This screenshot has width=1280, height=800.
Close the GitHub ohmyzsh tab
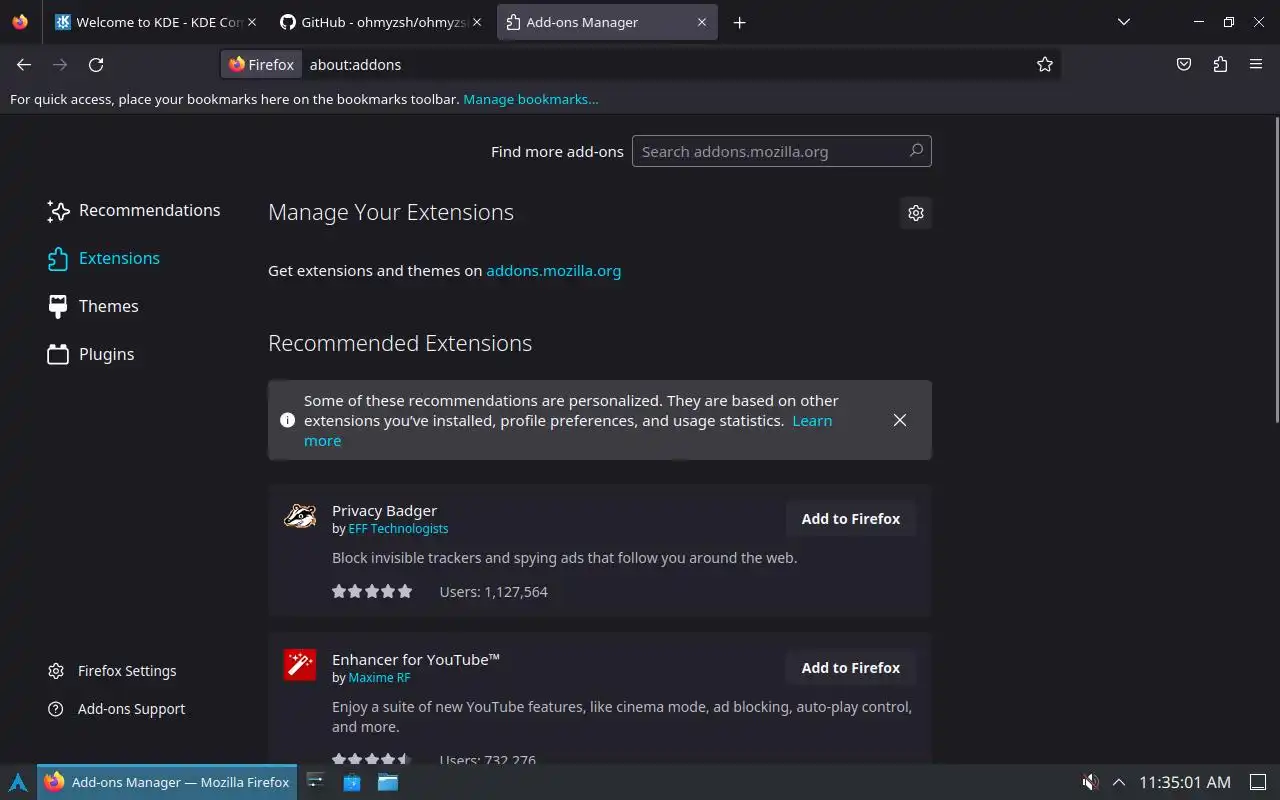tap(477, 22)
